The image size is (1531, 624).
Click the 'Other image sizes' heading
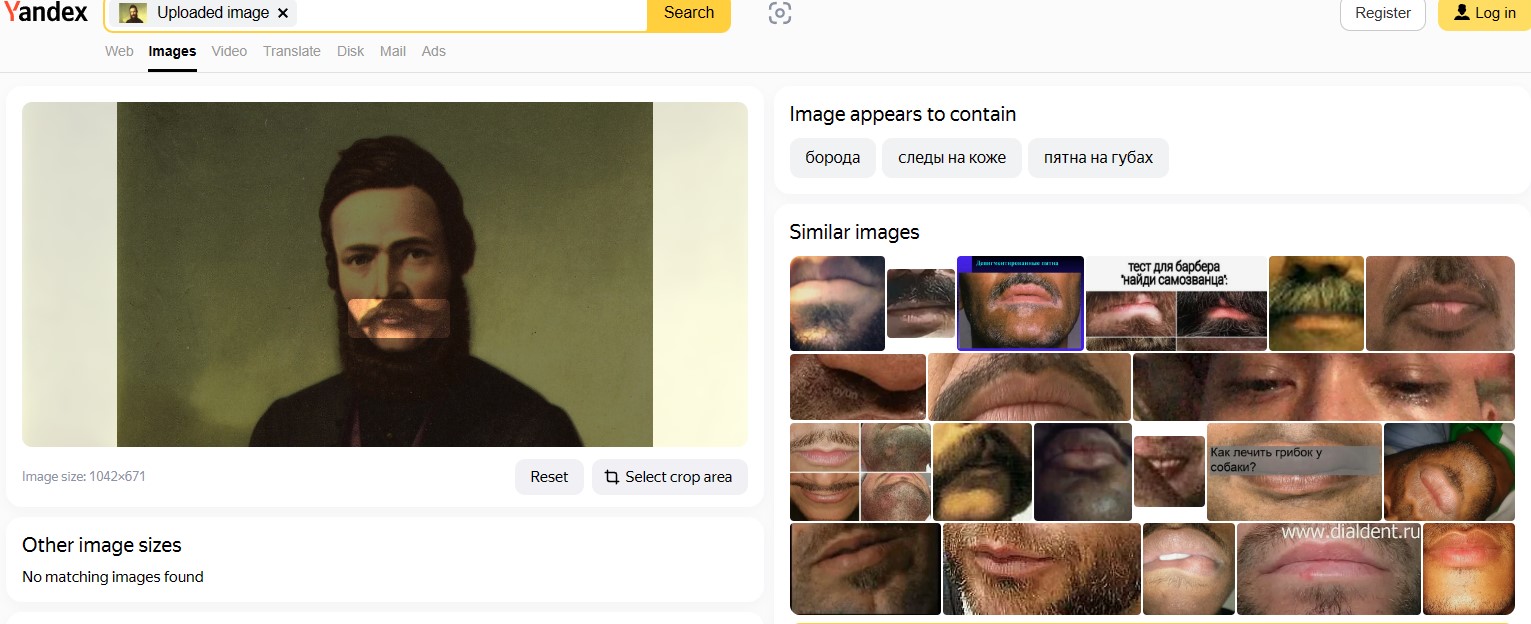click(102, 545)
